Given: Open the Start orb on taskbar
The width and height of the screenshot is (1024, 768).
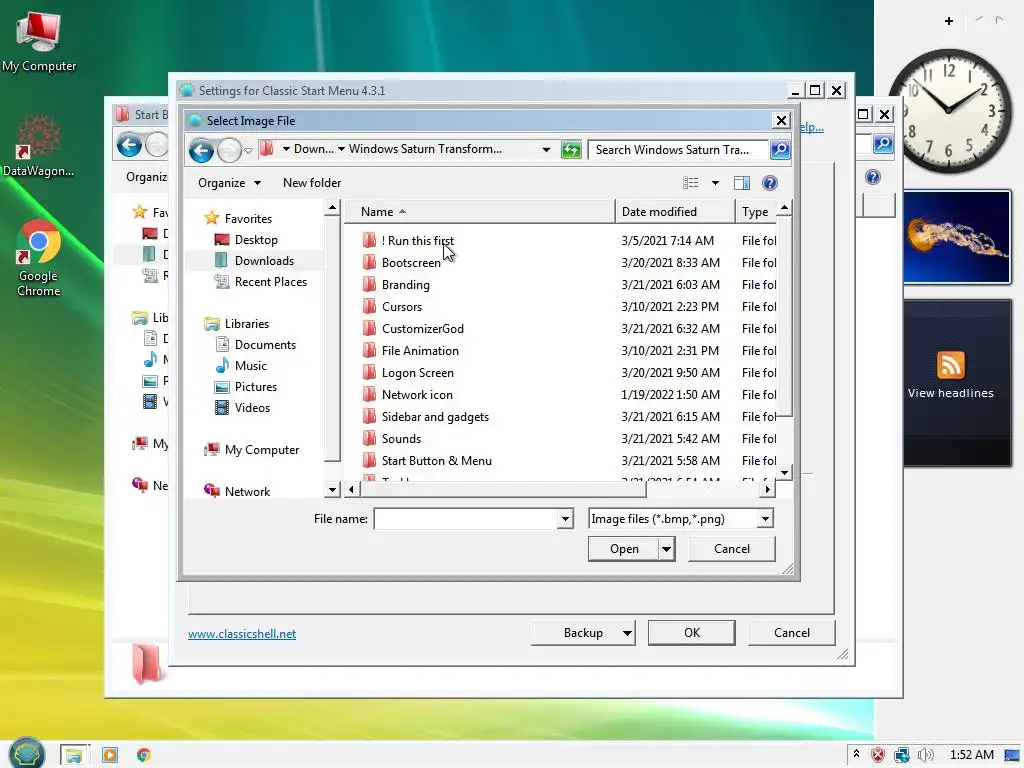Looking at the screenshot, I should [x=26, y=753].
